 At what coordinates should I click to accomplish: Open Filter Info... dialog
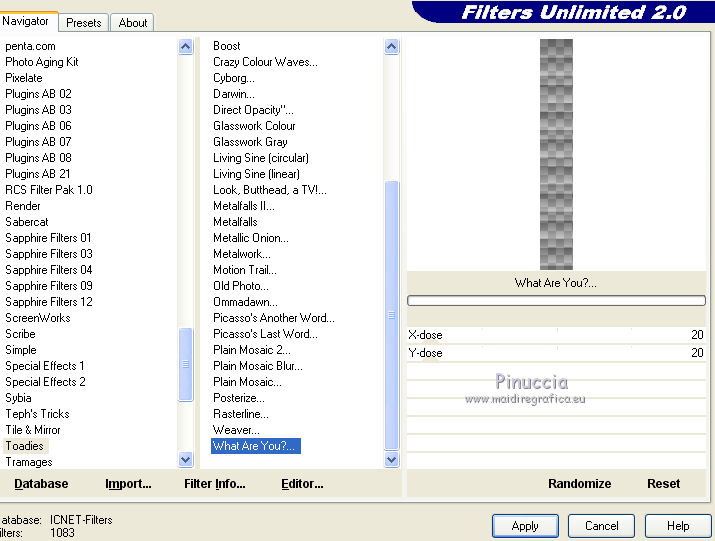215,484
